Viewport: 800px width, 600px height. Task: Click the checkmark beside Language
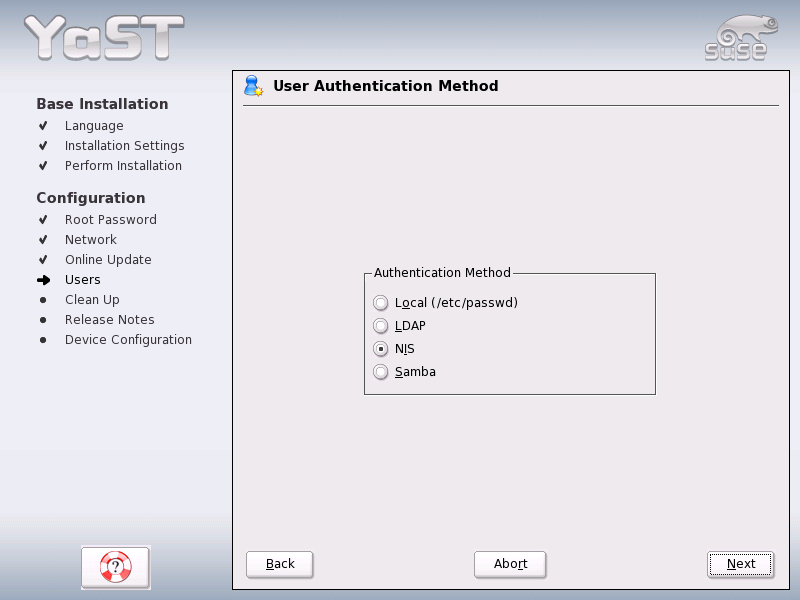[43, 126]
